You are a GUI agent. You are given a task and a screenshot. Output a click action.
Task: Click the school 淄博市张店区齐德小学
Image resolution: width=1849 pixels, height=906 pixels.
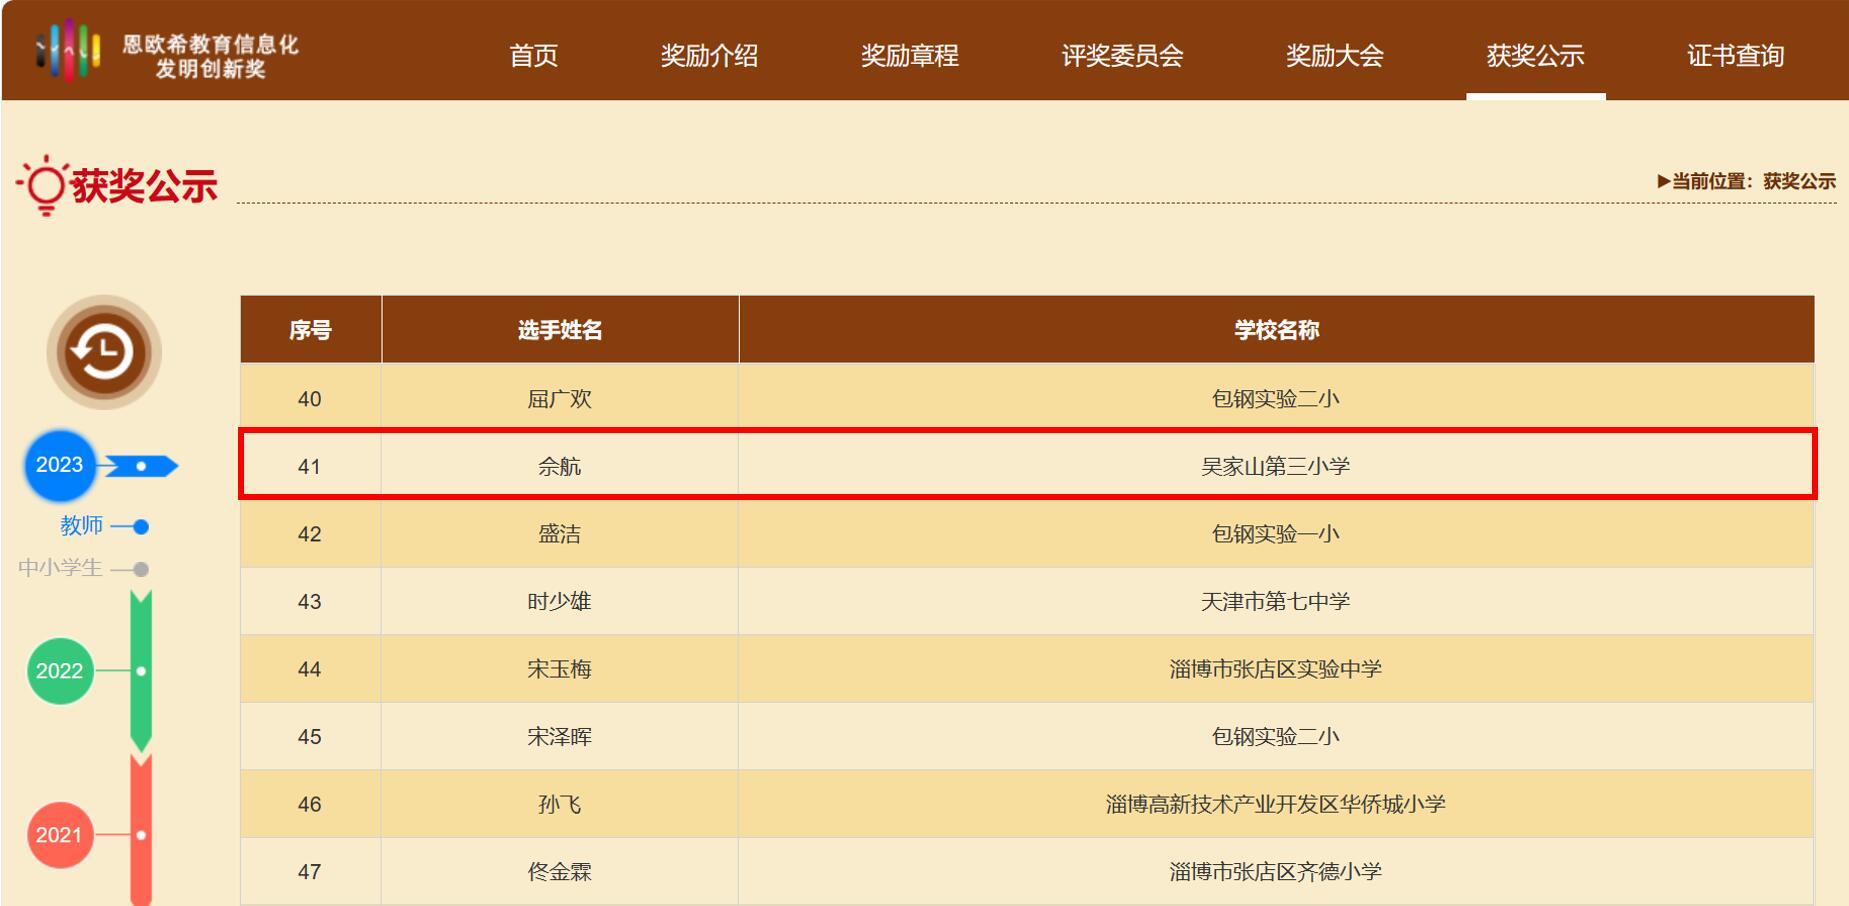[x=1276, y=872]
